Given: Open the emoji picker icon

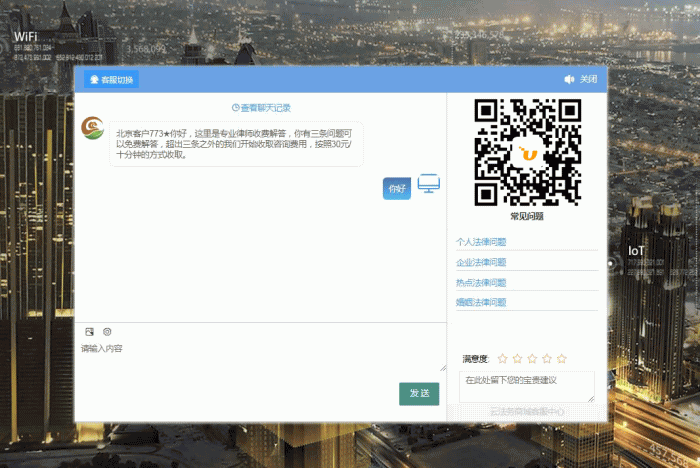Looking at the screenshot, I should coord(107,332).
